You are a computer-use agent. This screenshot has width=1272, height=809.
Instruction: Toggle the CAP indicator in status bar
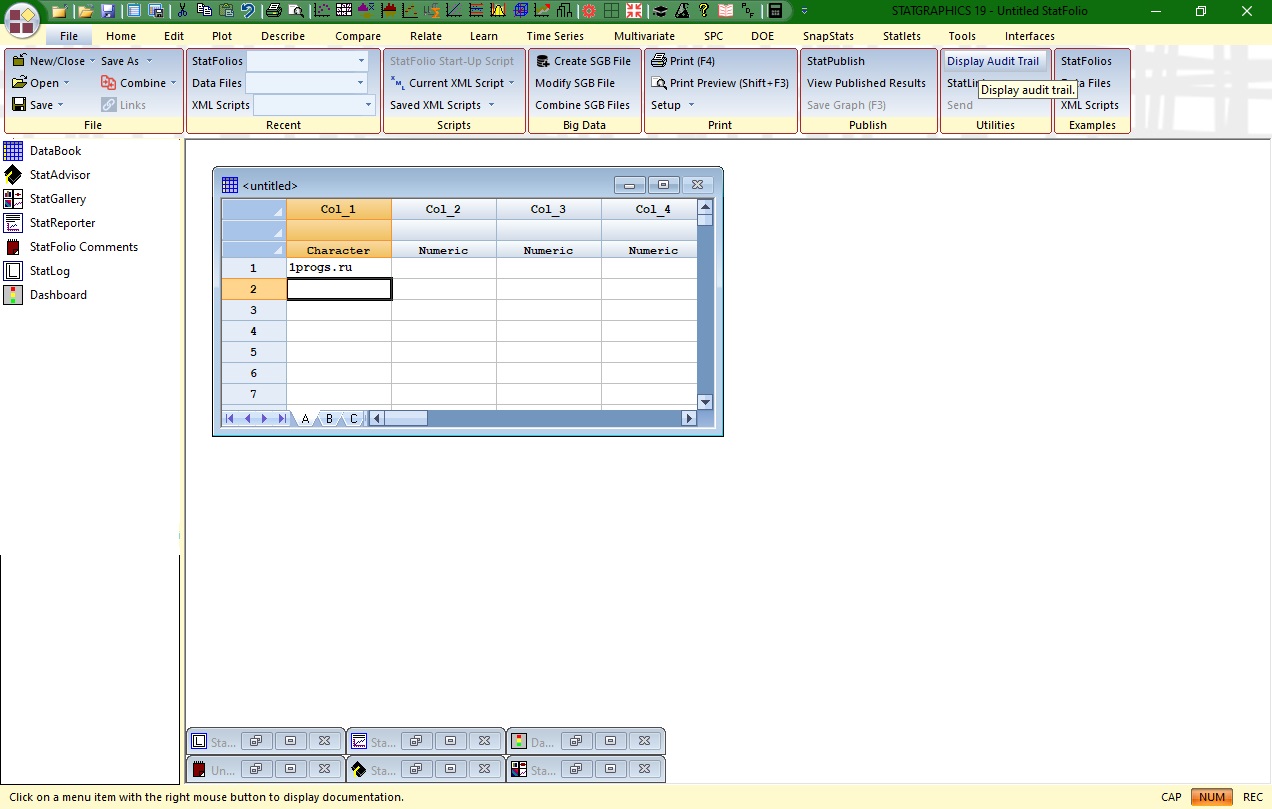[1171, 797]
